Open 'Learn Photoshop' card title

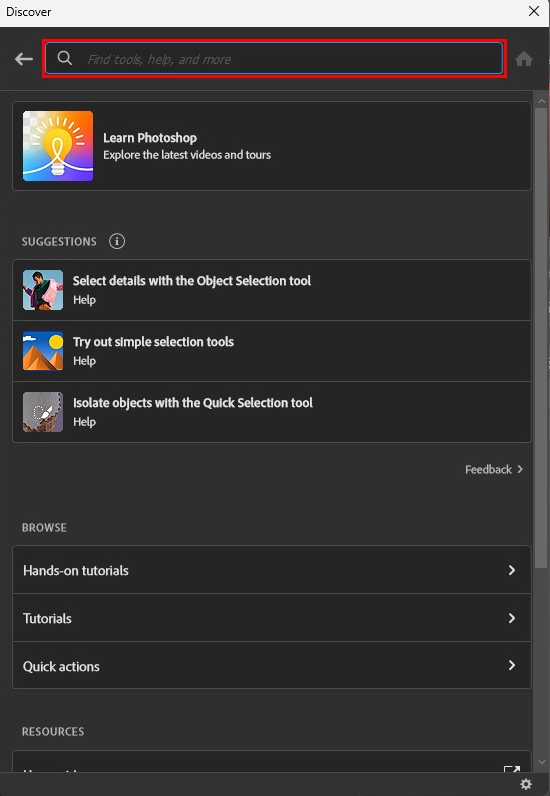pyautogui.click(x=150, y=138)
